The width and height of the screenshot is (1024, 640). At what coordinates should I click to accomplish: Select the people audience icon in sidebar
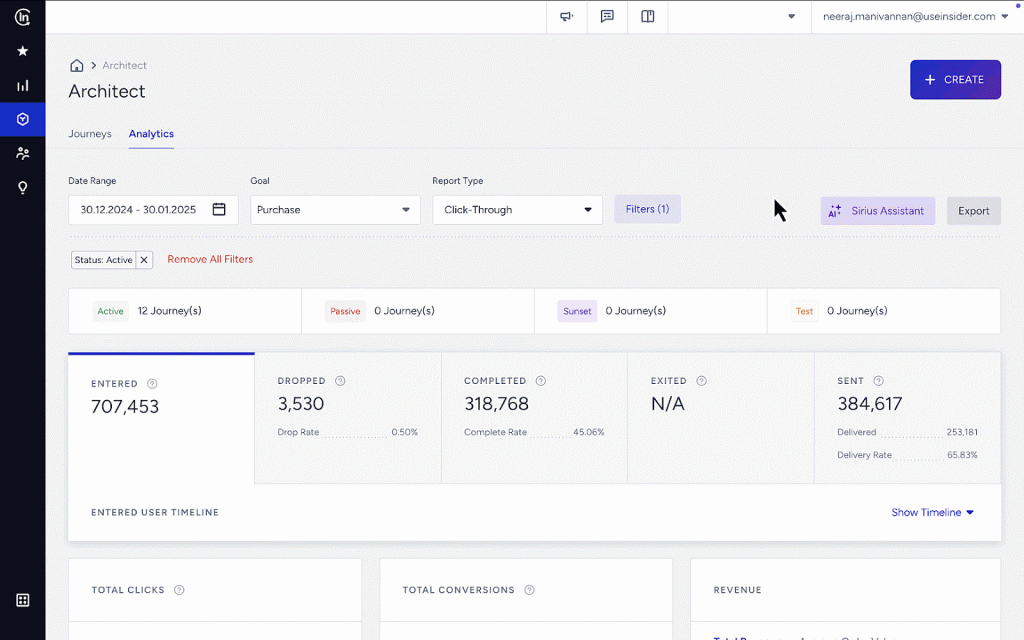click(x=22, y=154)
